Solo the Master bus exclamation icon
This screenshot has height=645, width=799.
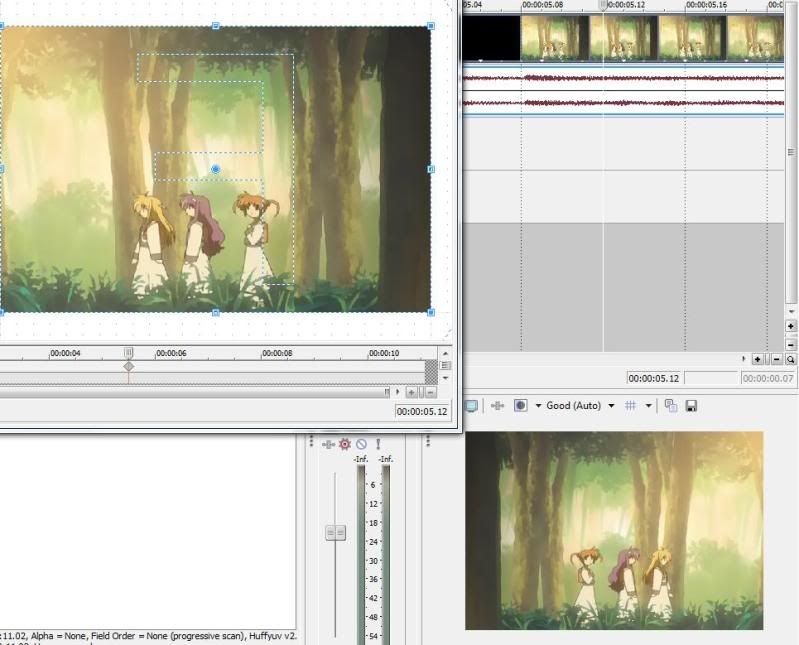(378, 444)
